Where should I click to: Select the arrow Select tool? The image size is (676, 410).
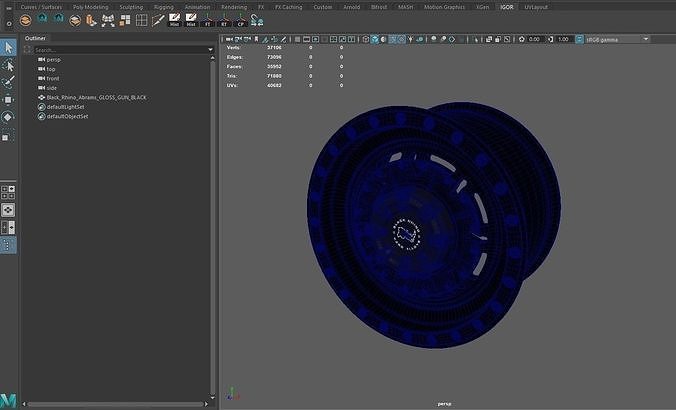pos(8,47)
